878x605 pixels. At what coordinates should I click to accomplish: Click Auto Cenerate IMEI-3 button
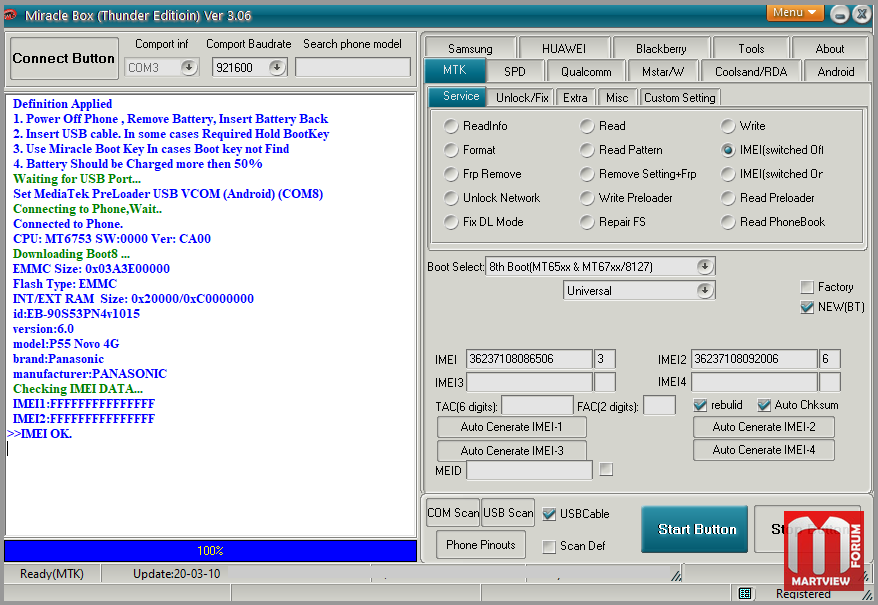pyautogui.click(x=512, y=450)
